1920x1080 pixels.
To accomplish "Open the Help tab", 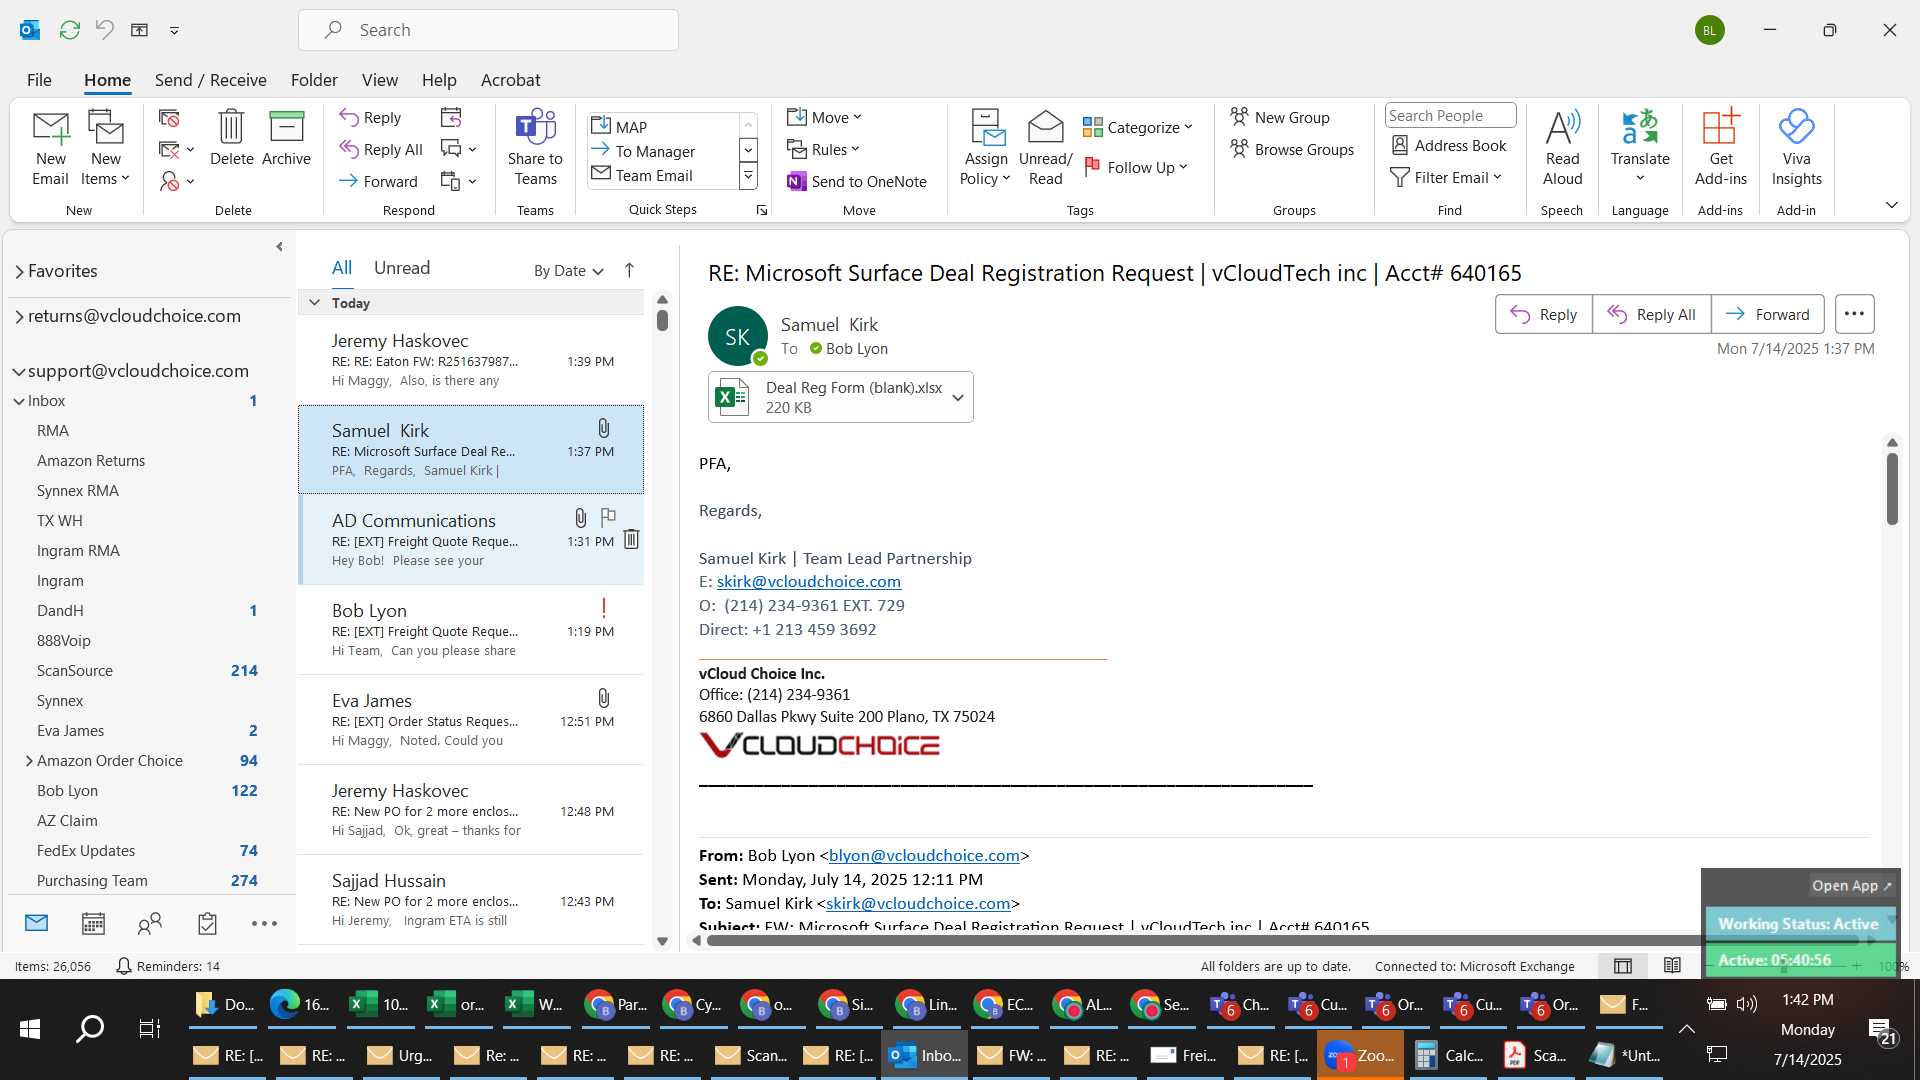I will [439, 79].
